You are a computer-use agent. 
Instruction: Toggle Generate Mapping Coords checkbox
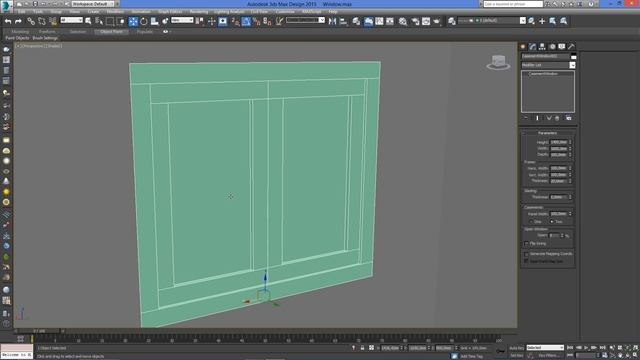(x=526, y=254)
